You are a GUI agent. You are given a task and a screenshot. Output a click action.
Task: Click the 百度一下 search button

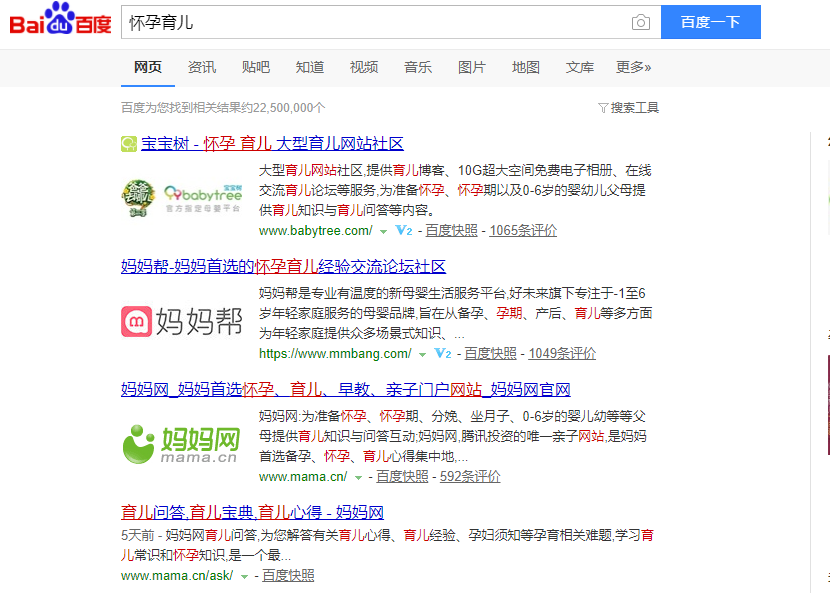tap(710, 22)
